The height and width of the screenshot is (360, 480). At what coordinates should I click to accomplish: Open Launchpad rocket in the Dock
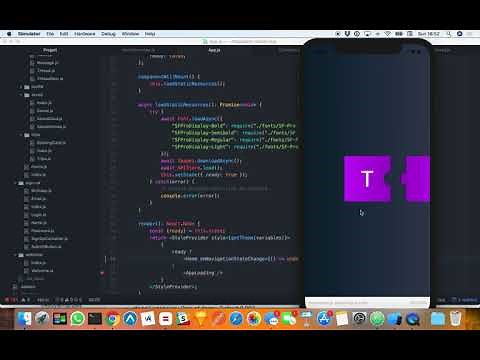(x=42, y=319)
